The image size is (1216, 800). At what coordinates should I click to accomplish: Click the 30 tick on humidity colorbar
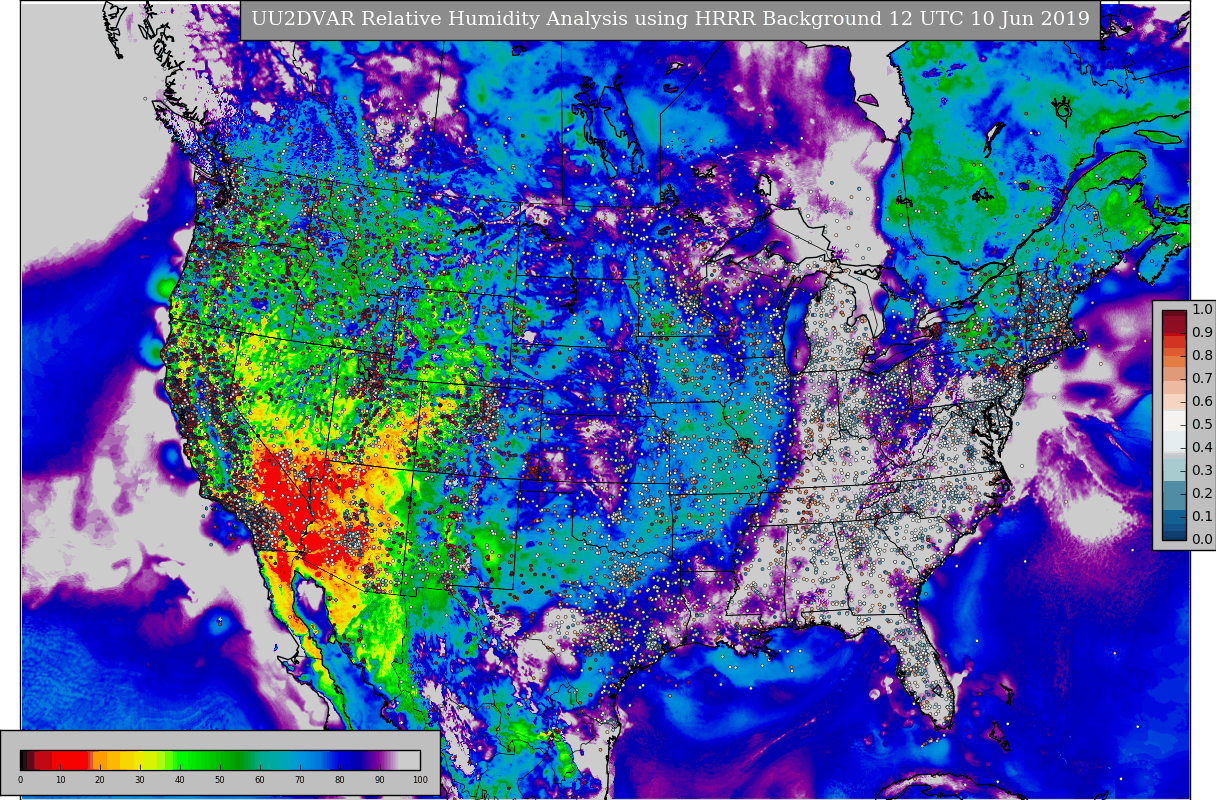tap(140, 780)
